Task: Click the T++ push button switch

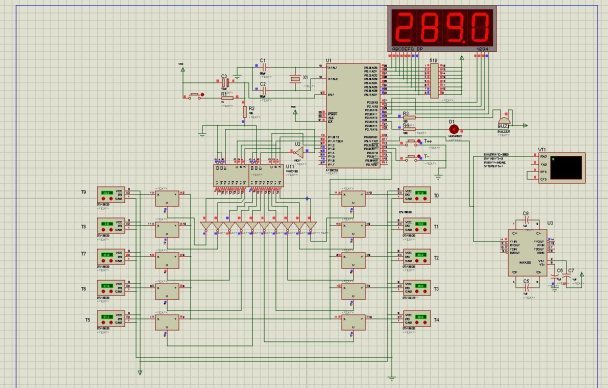Action: (412, 142)
